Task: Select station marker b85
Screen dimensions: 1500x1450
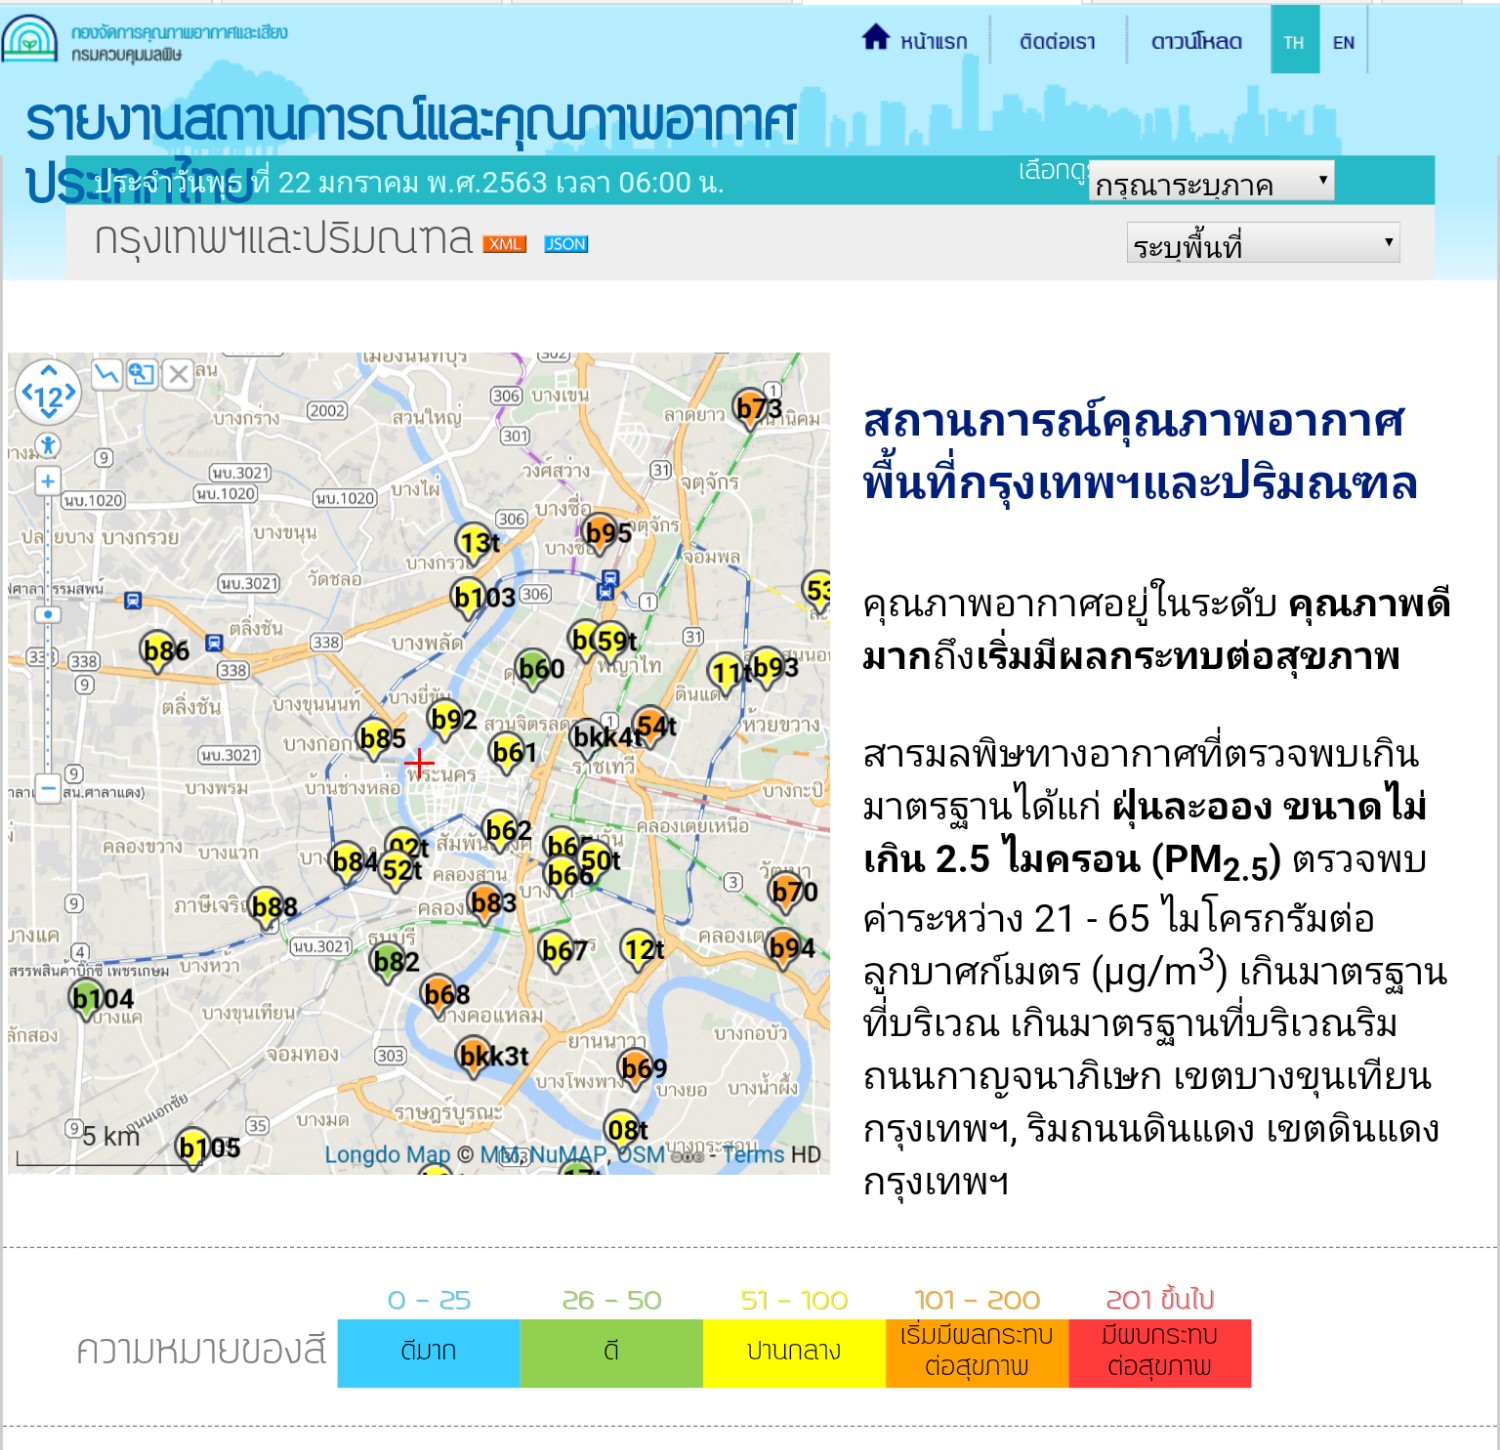Action: coord(376,739)
